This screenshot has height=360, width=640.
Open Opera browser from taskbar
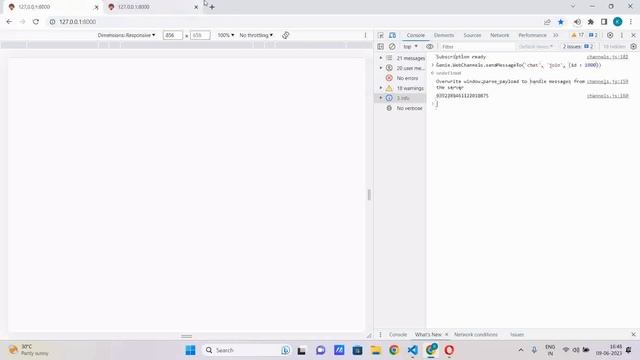tap(449, 350)
